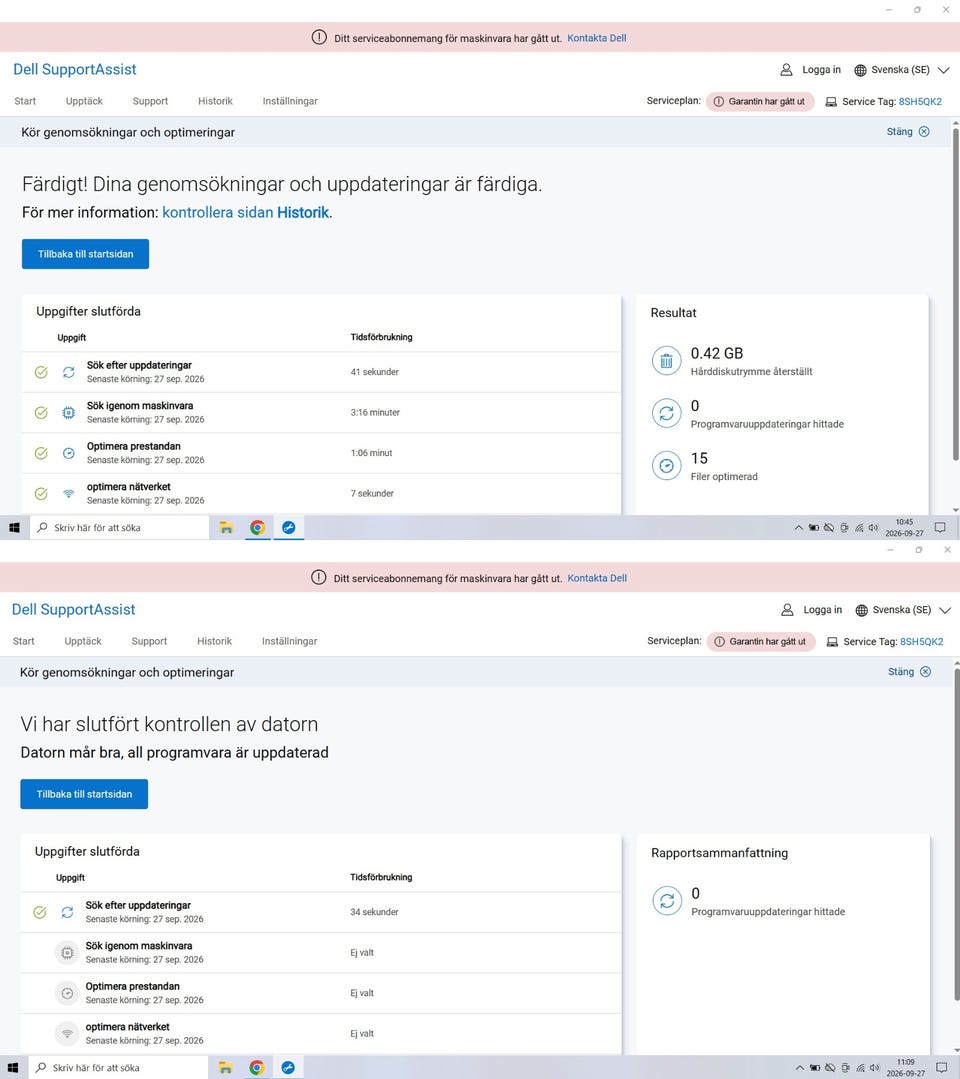Open File Explorer from the taskbar showing 11:09
The image size is (960, 1079).
click(x=225, y=1067)
